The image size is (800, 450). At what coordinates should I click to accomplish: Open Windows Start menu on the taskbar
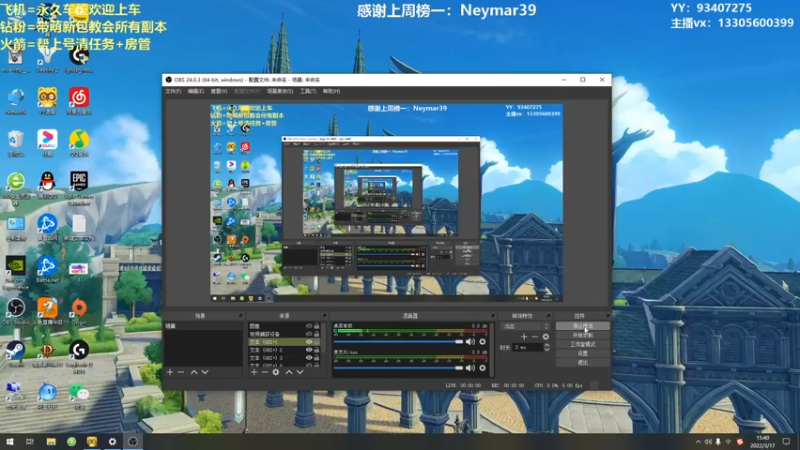tap(10, 442)
